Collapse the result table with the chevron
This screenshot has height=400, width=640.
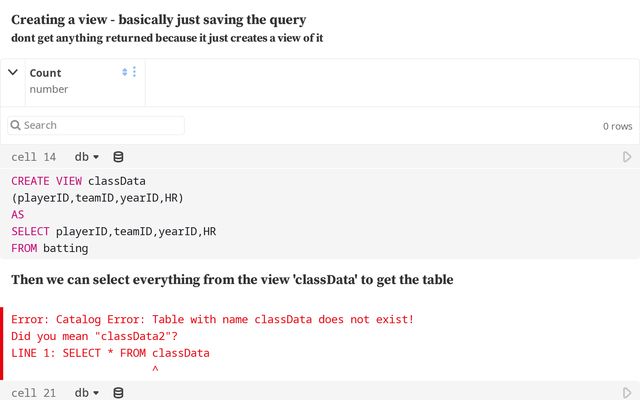13,72
